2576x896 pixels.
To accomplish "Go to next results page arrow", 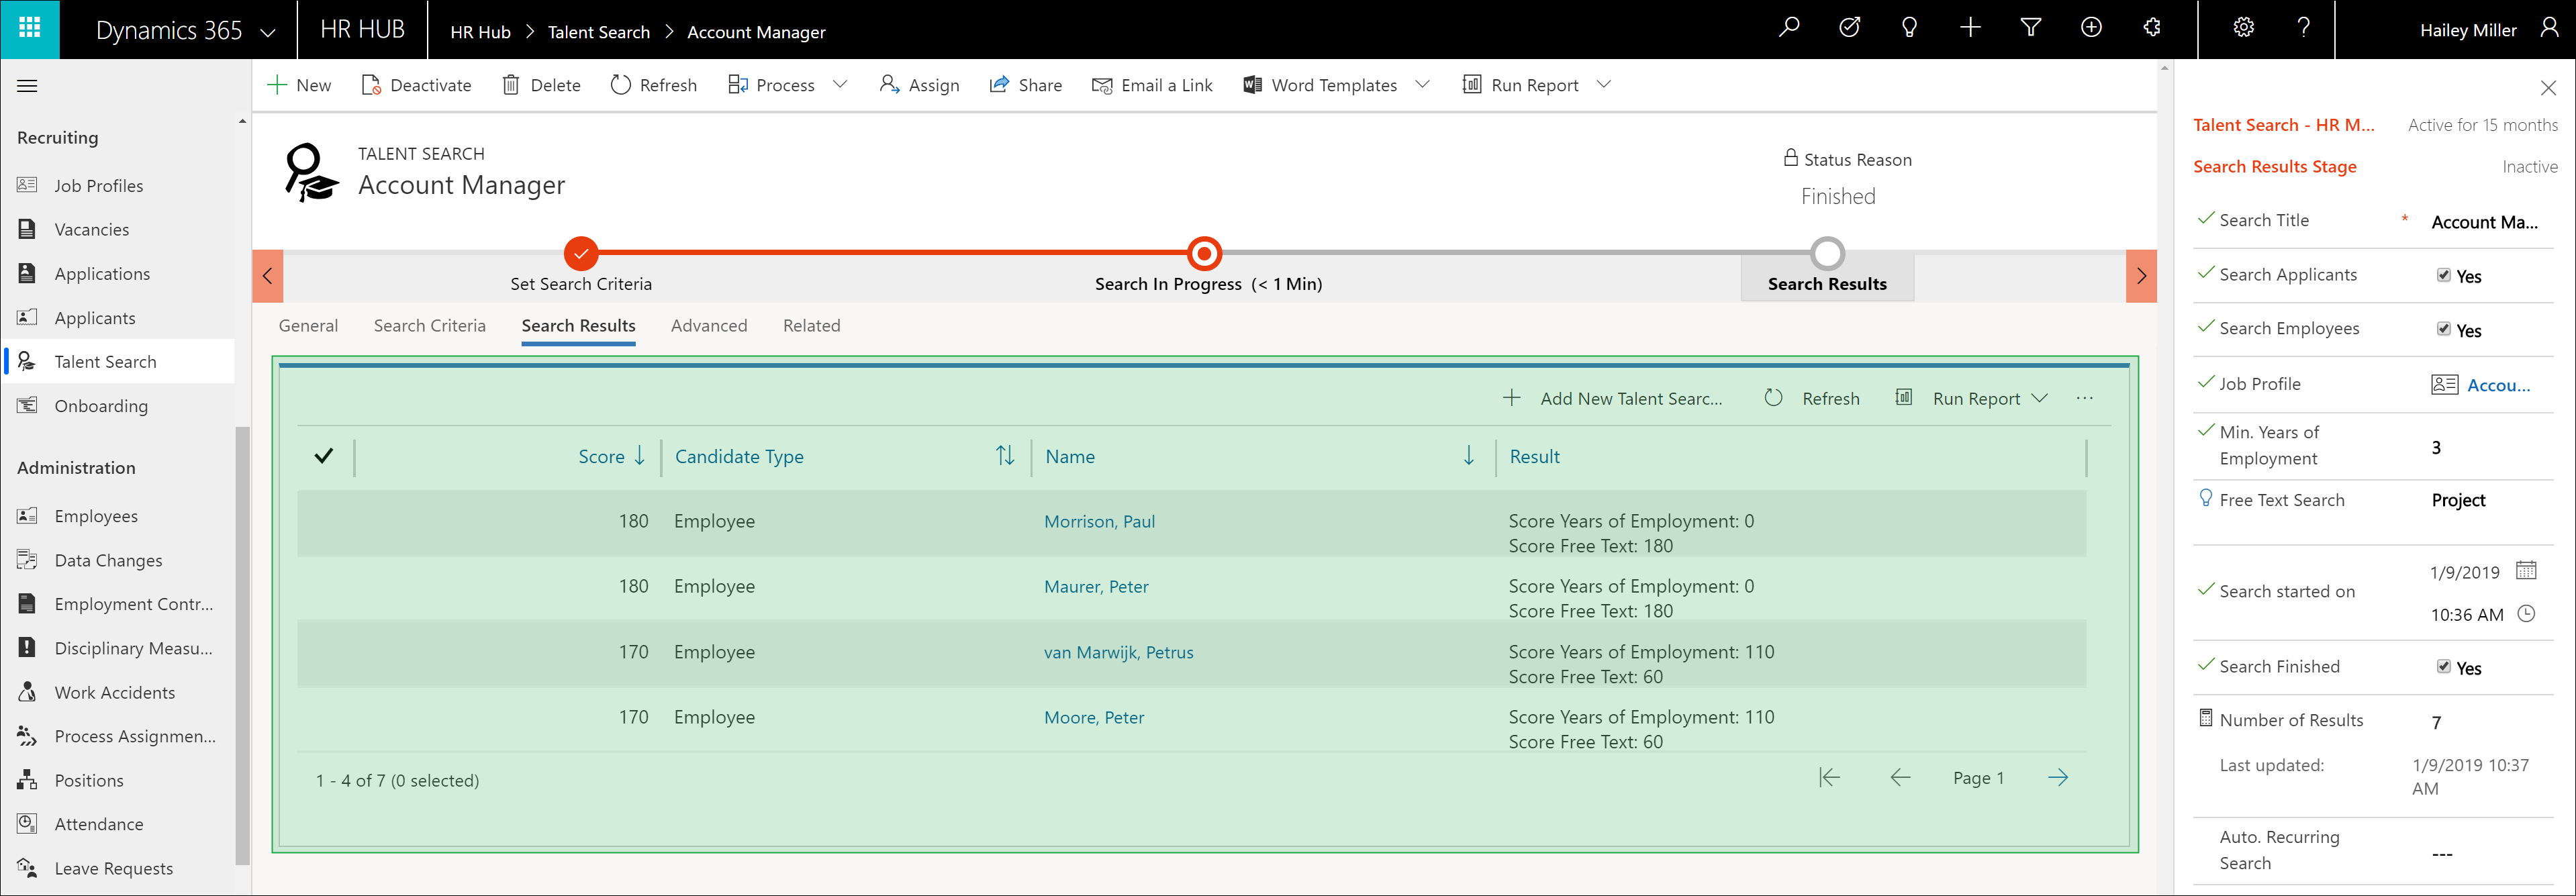I will click(2057, 778).
